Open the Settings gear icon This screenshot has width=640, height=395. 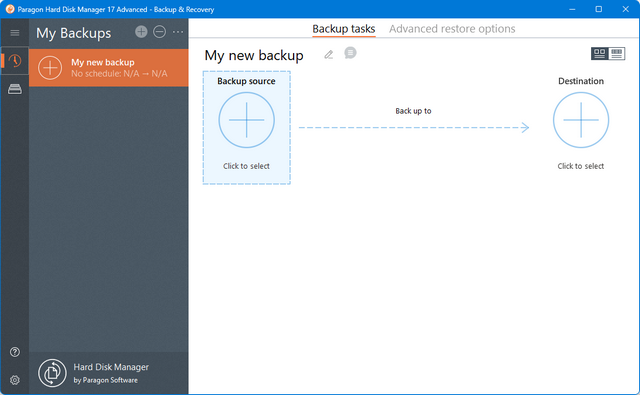click(15, 380)
